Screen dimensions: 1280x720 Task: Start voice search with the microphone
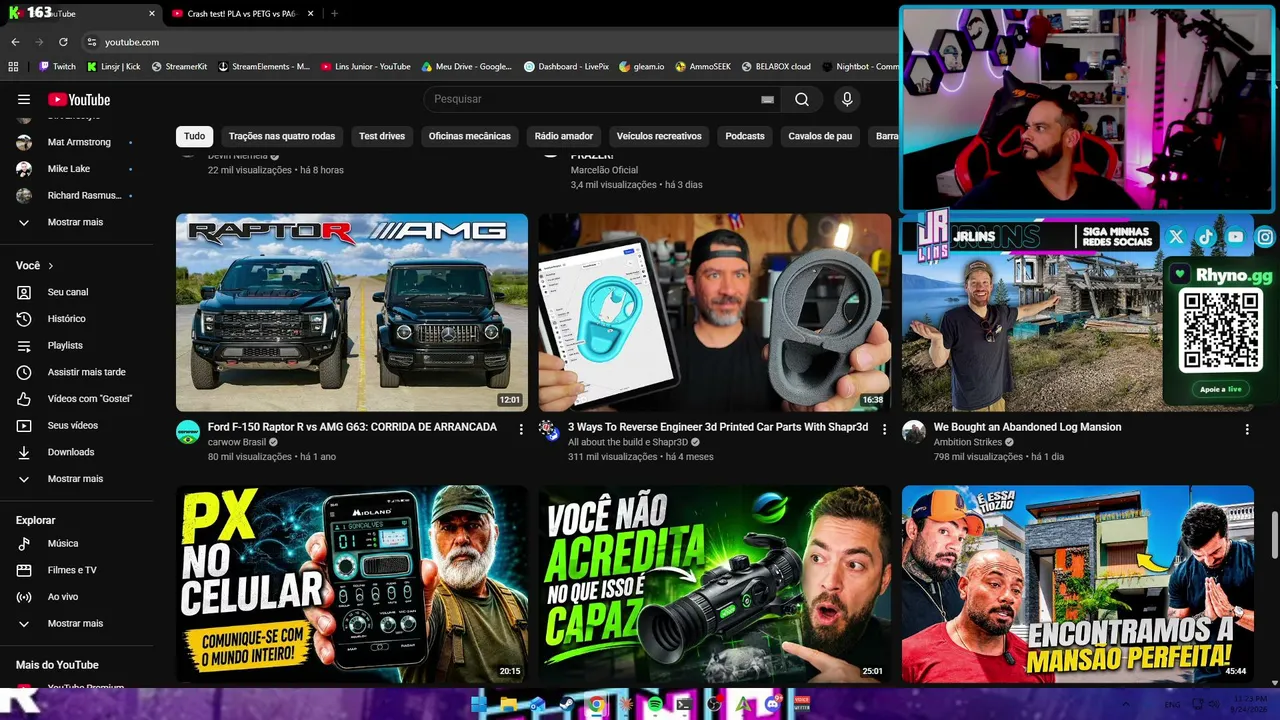click(x=847, y=99)
